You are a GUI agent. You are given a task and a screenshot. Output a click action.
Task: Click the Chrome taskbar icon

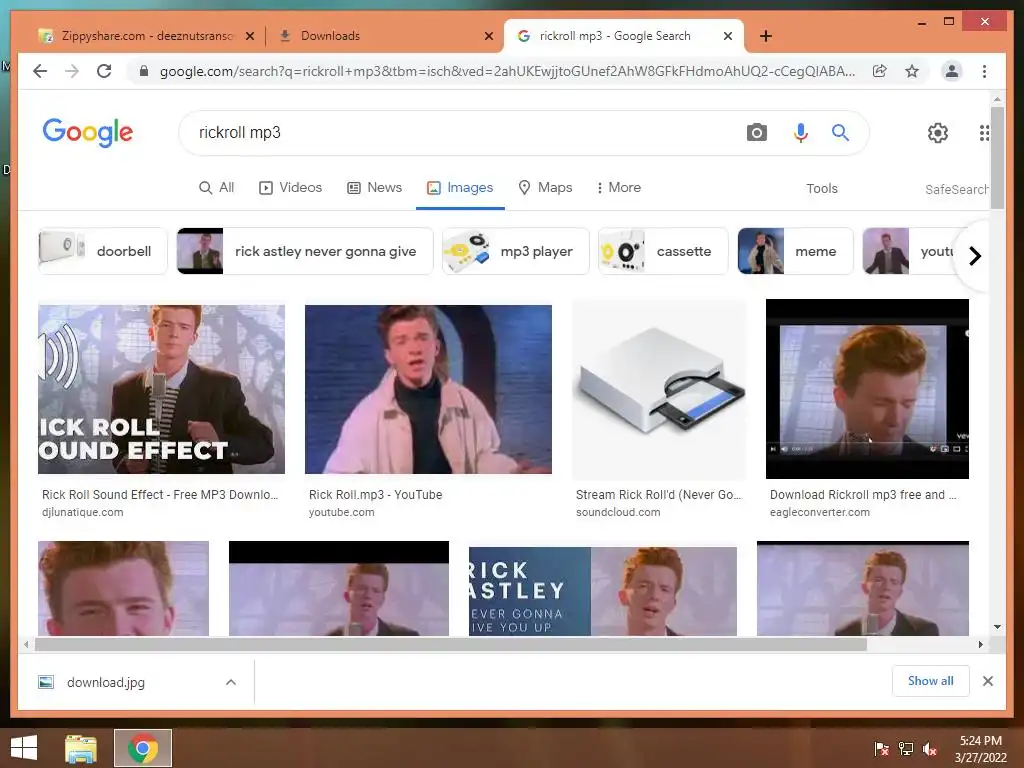(x=143, y=748)
